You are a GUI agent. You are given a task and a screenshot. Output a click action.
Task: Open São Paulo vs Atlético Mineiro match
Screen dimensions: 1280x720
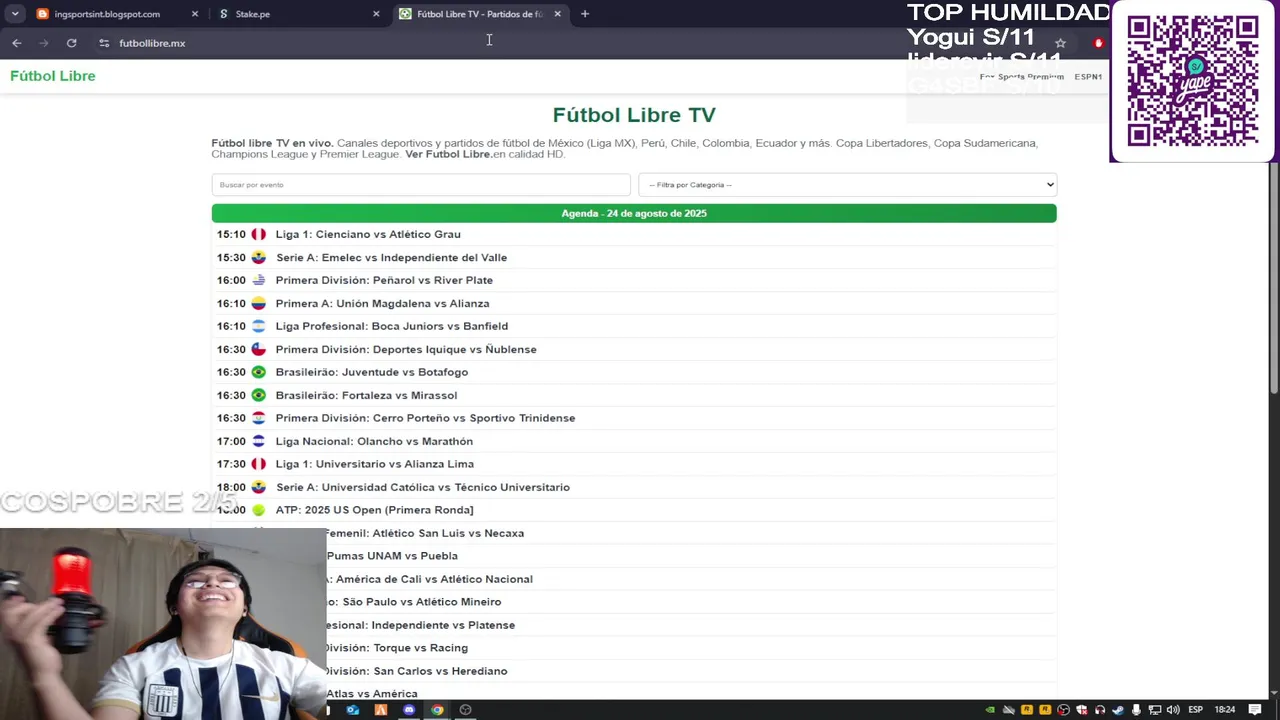tap(414, 602)
